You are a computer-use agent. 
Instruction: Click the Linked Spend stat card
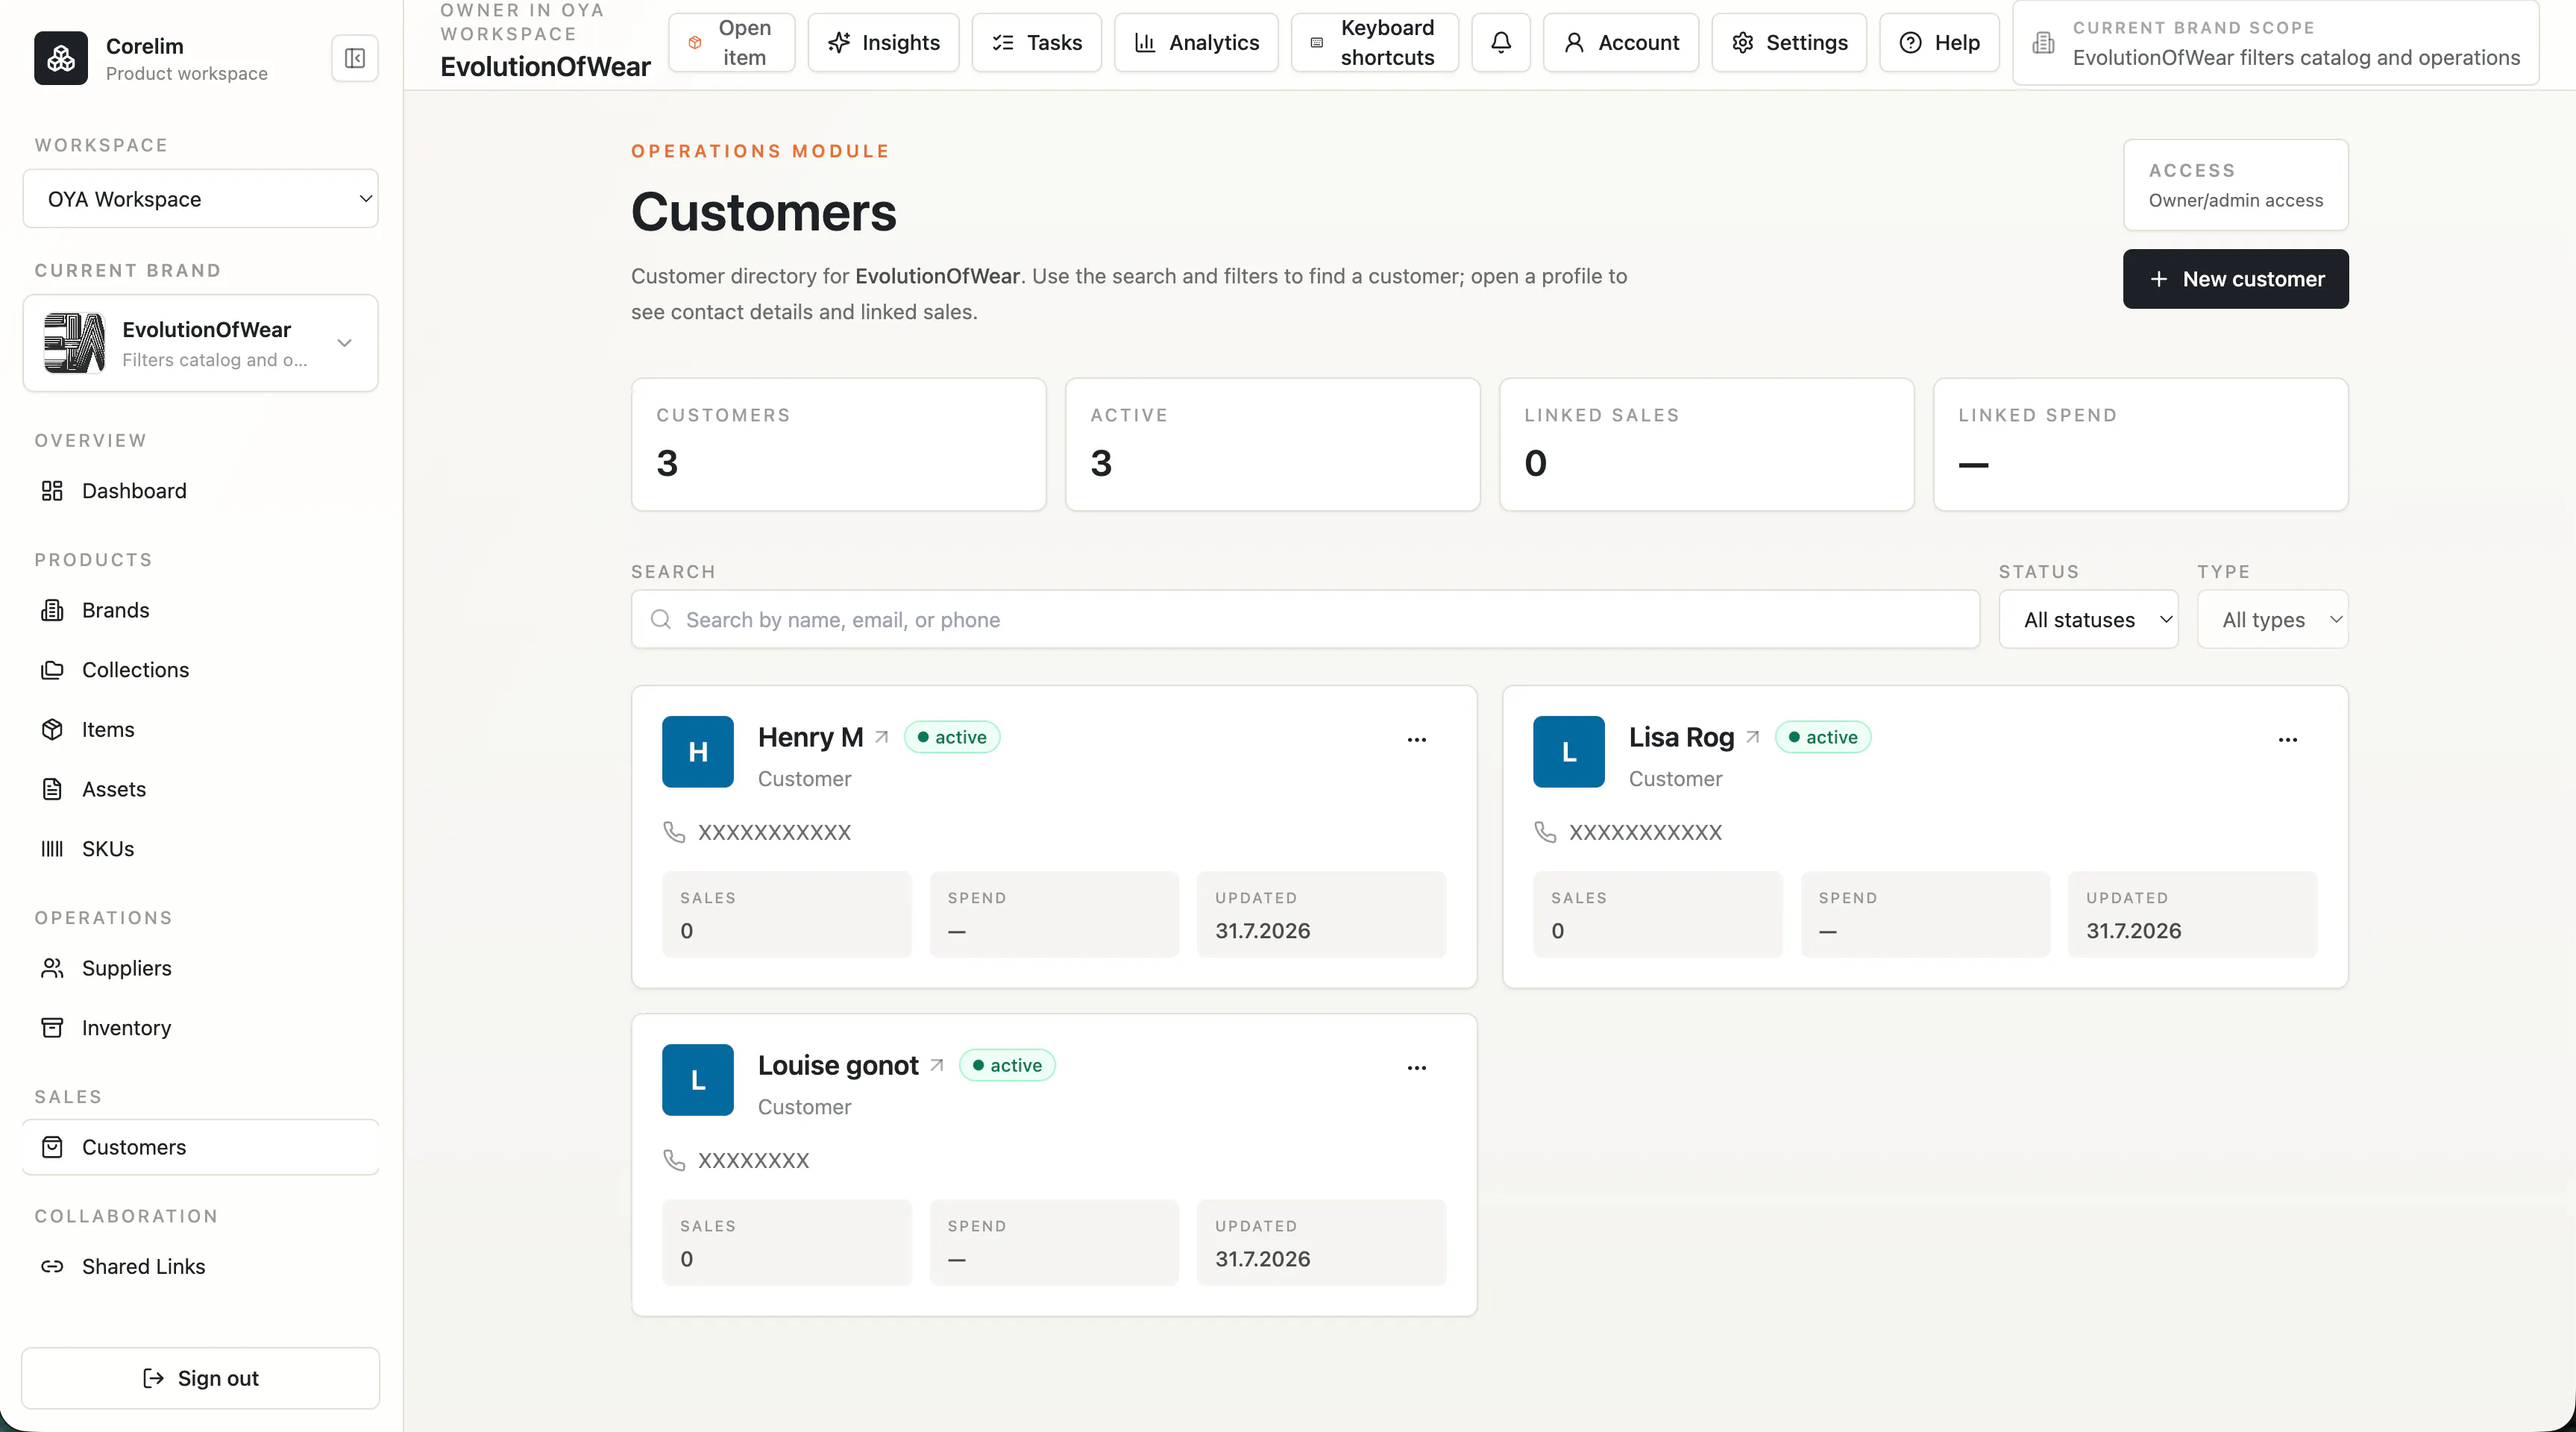[2140, 444]
